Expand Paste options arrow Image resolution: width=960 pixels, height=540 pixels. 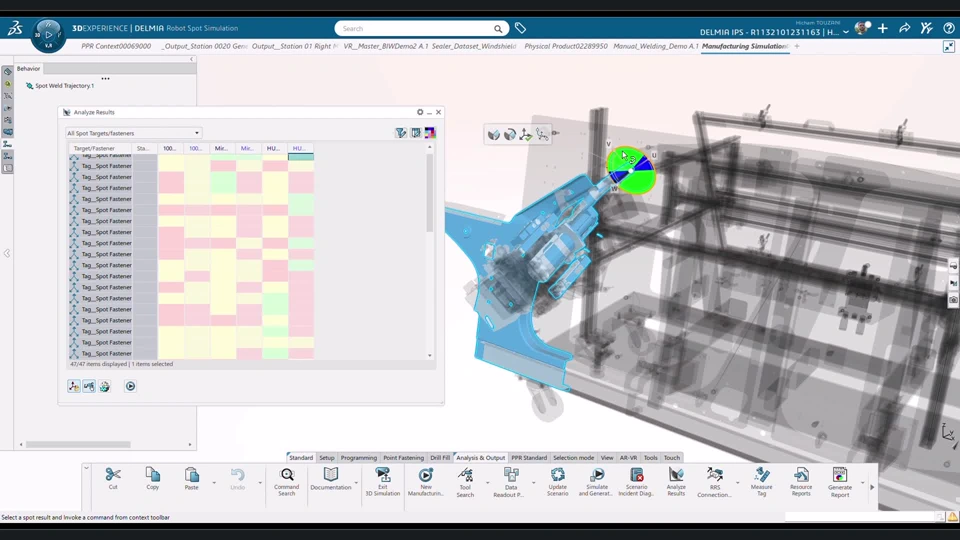214,483
